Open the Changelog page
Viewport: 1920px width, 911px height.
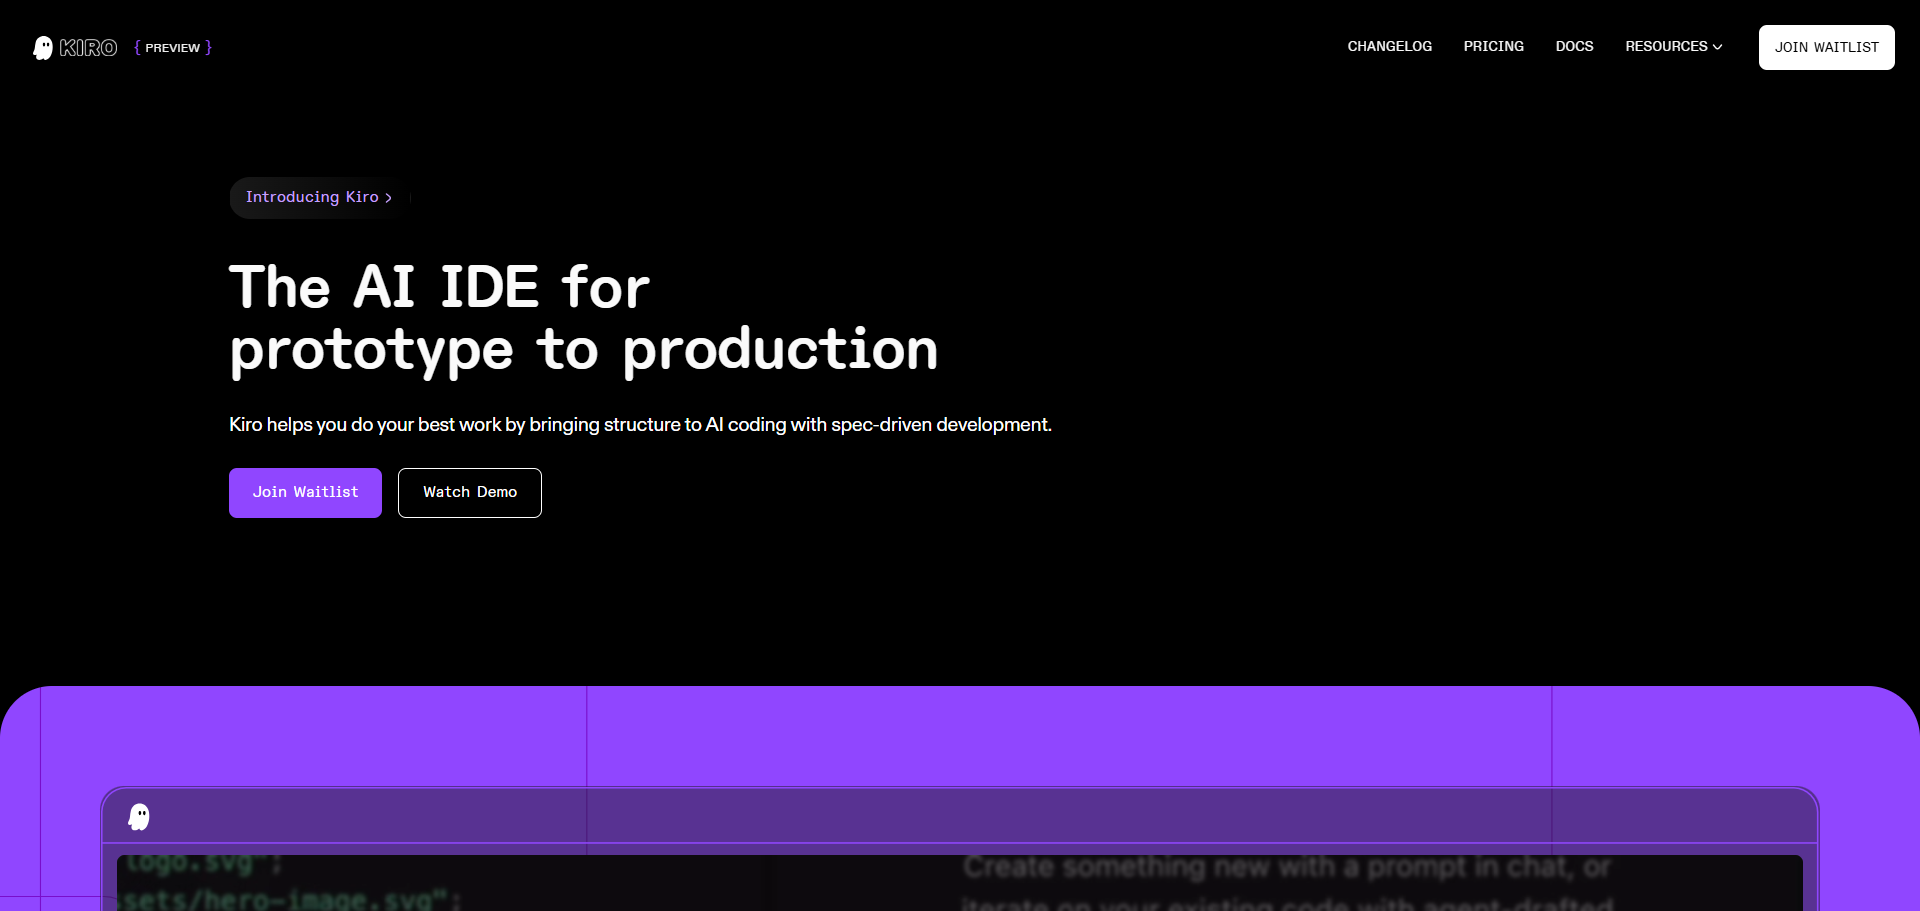pyautogui.click(x=1389, y=47)
